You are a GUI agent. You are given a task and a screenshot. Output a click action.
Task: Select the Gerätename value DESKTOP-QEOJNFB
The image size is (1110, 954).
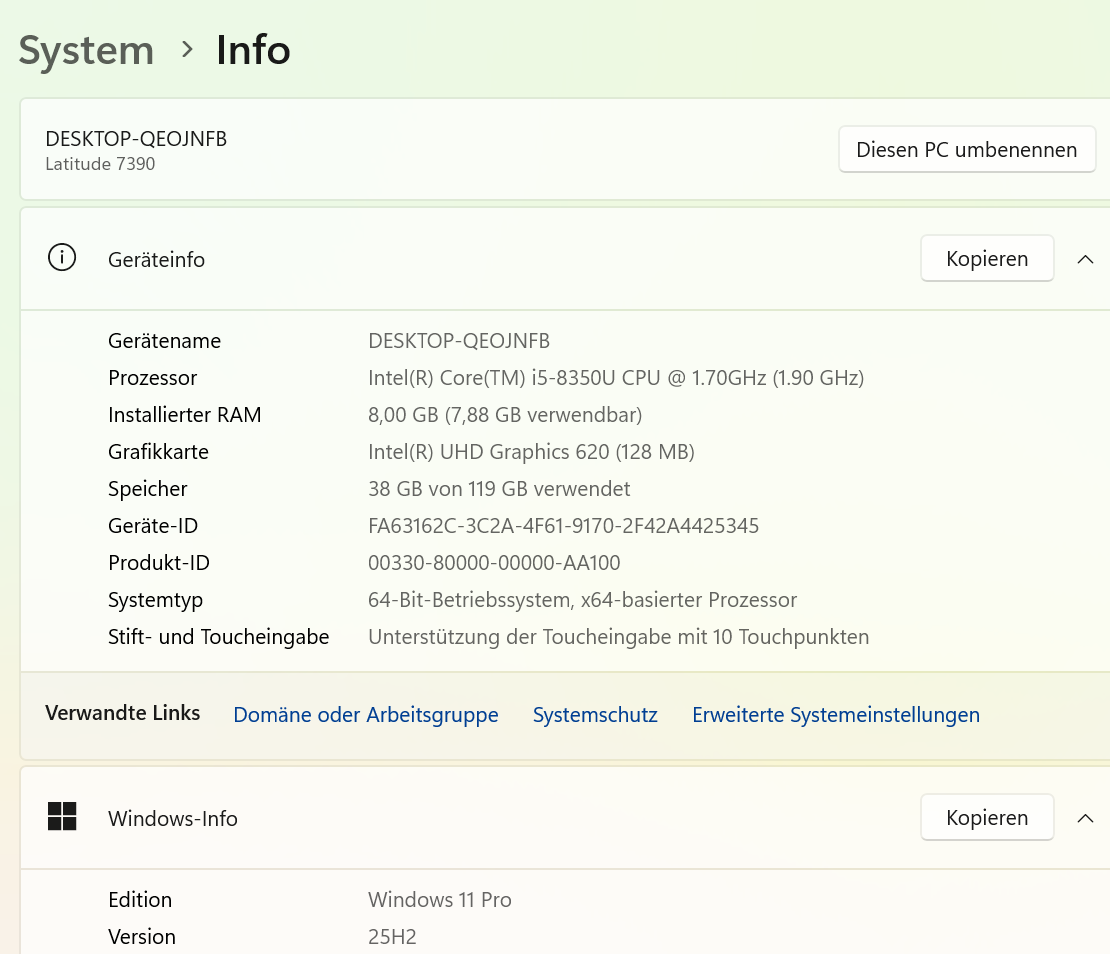pos(459,341)
